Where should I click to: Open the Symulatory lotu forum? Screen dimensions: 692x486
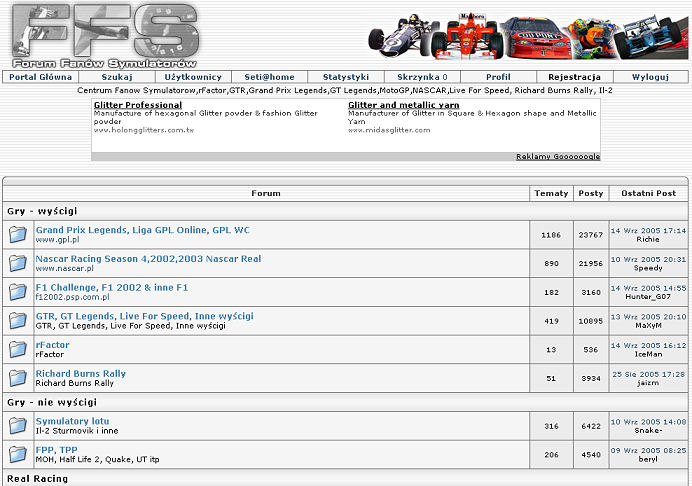[72, 421]
